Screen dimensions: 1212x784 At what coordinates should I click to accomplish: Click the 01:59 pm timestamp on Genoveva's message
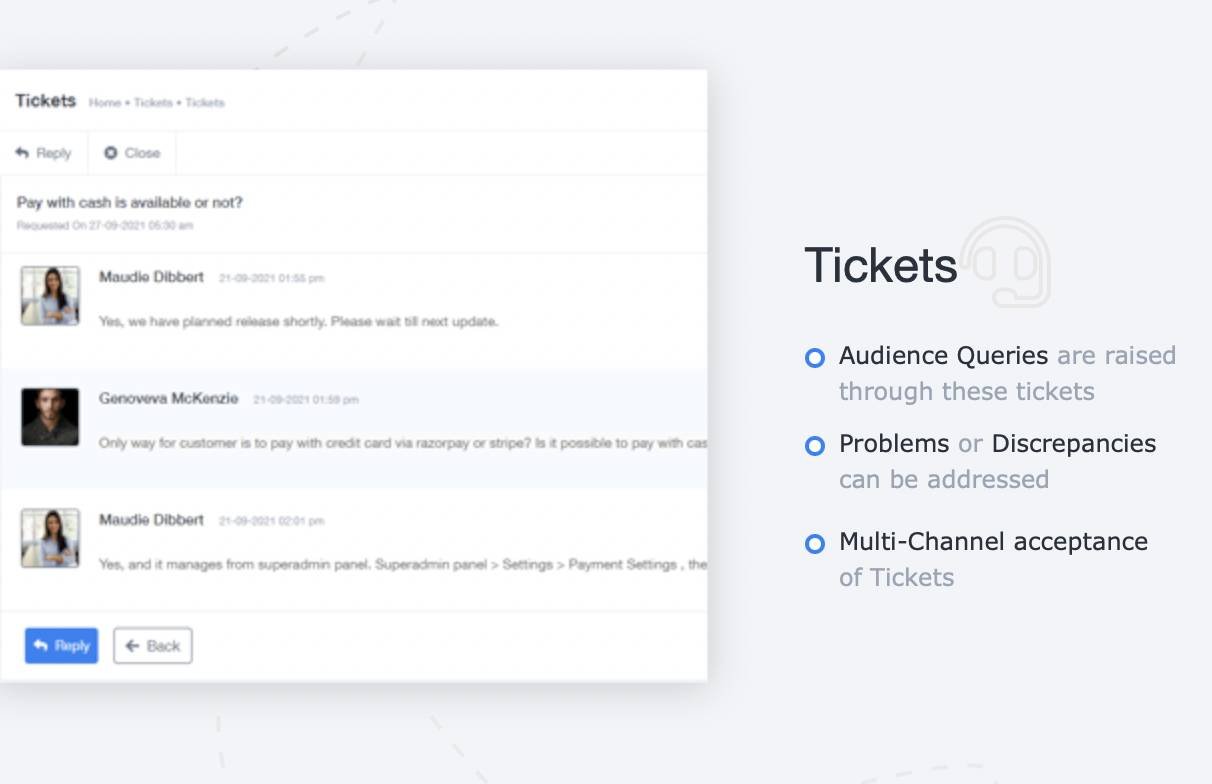pyautogui.click(x=305, y=400)
